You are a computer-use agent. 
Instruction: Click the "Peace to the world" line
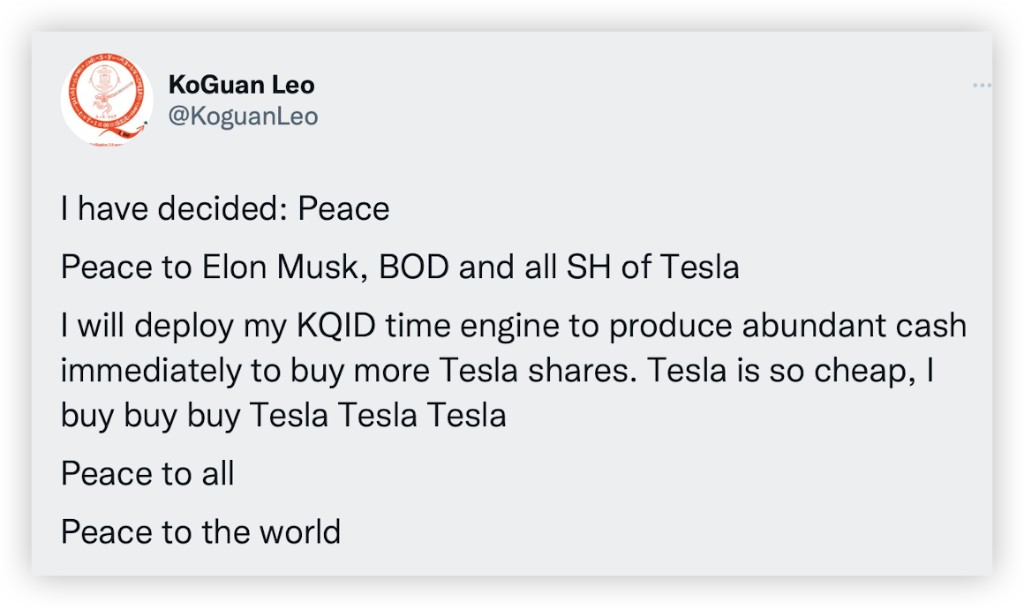(200, 531)
